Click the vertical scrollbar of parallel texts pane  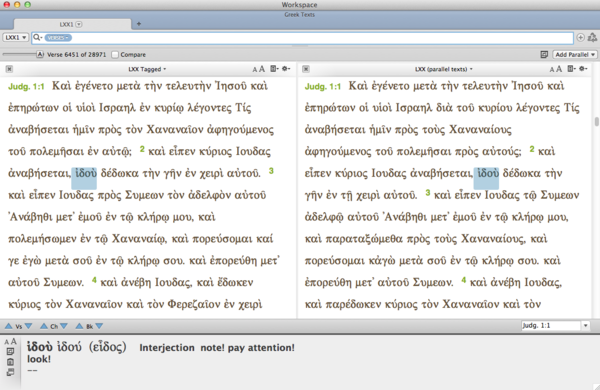[596, 122]
